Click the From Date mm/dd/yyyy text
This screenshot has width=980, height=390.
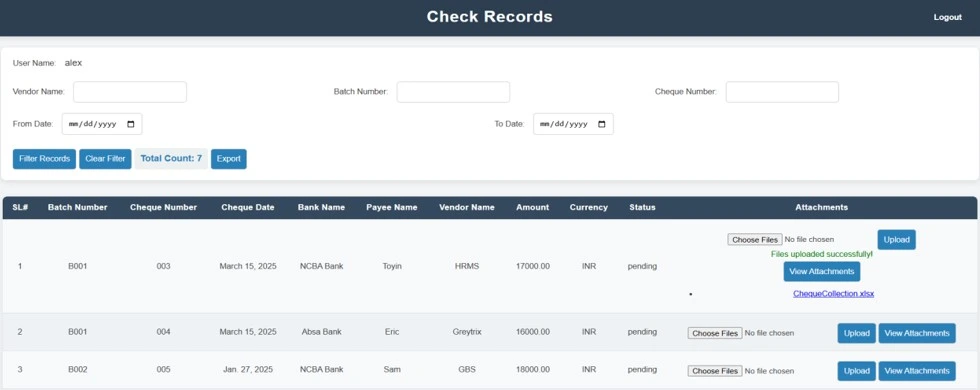92,124
